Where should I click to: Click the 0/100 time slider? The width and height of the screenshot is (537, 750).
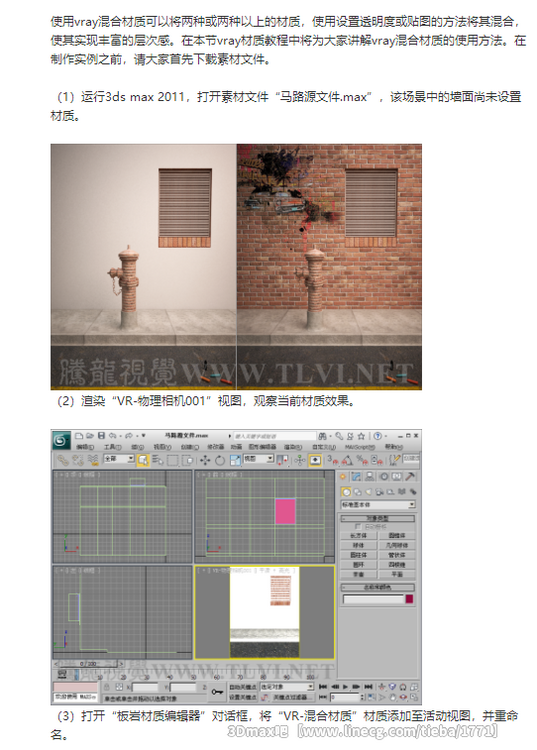[x=88, y=664]
